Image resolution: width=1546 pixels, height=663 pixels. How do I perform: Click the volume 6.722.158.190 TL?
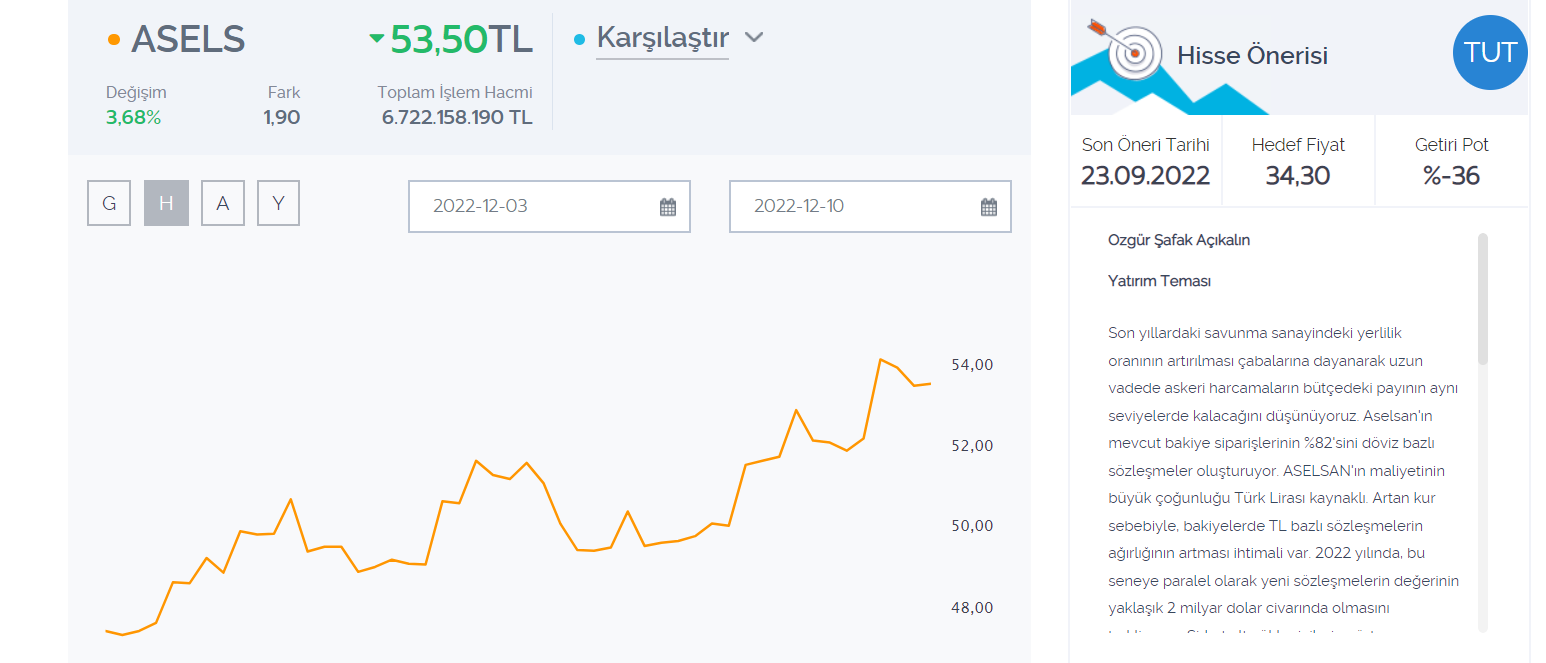[x=457, y=117]
